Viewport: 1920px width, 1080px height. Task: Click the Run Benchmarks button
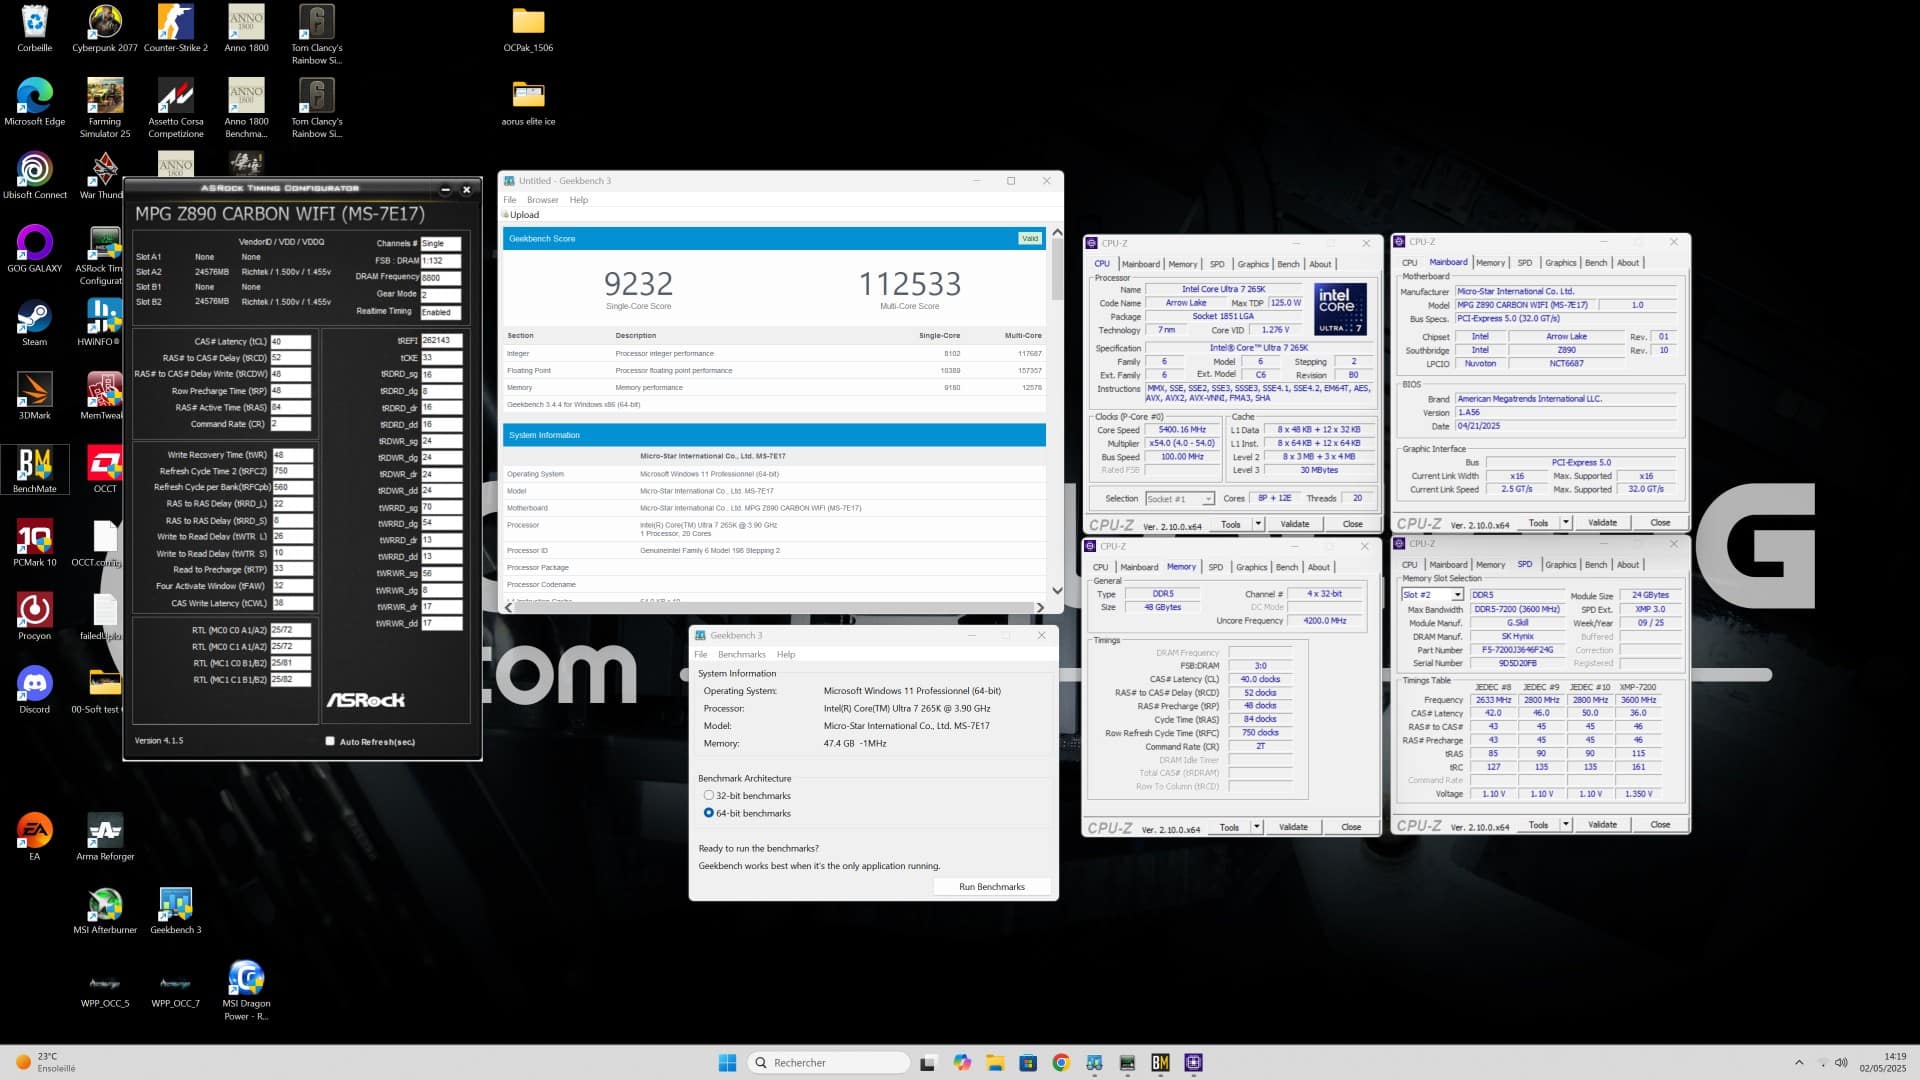(x=991, y=887)
